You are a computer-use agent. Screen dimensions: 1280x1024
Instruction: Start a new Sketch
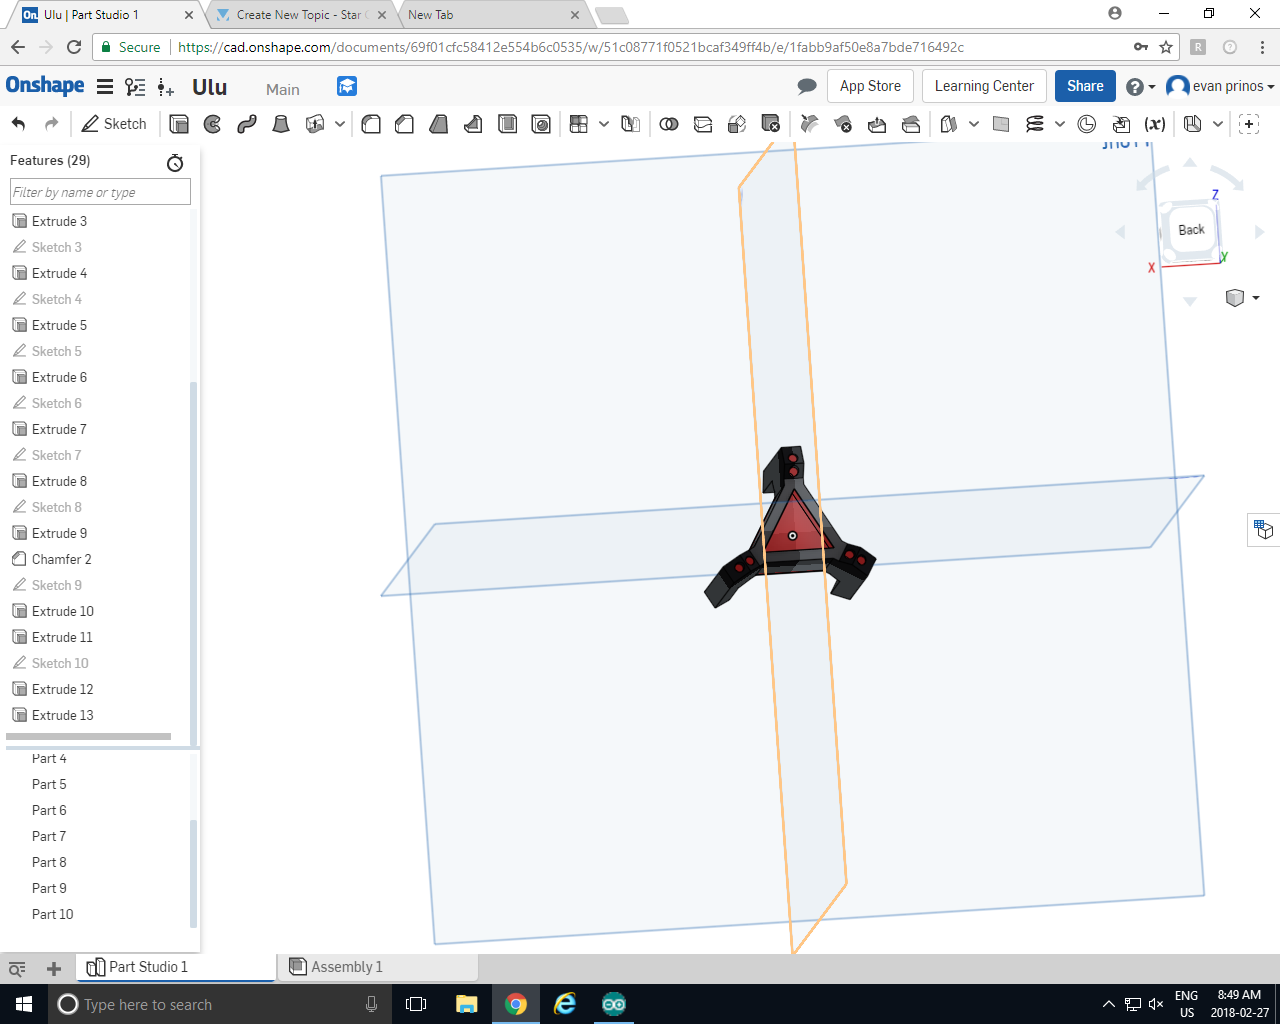pos(115,124)
